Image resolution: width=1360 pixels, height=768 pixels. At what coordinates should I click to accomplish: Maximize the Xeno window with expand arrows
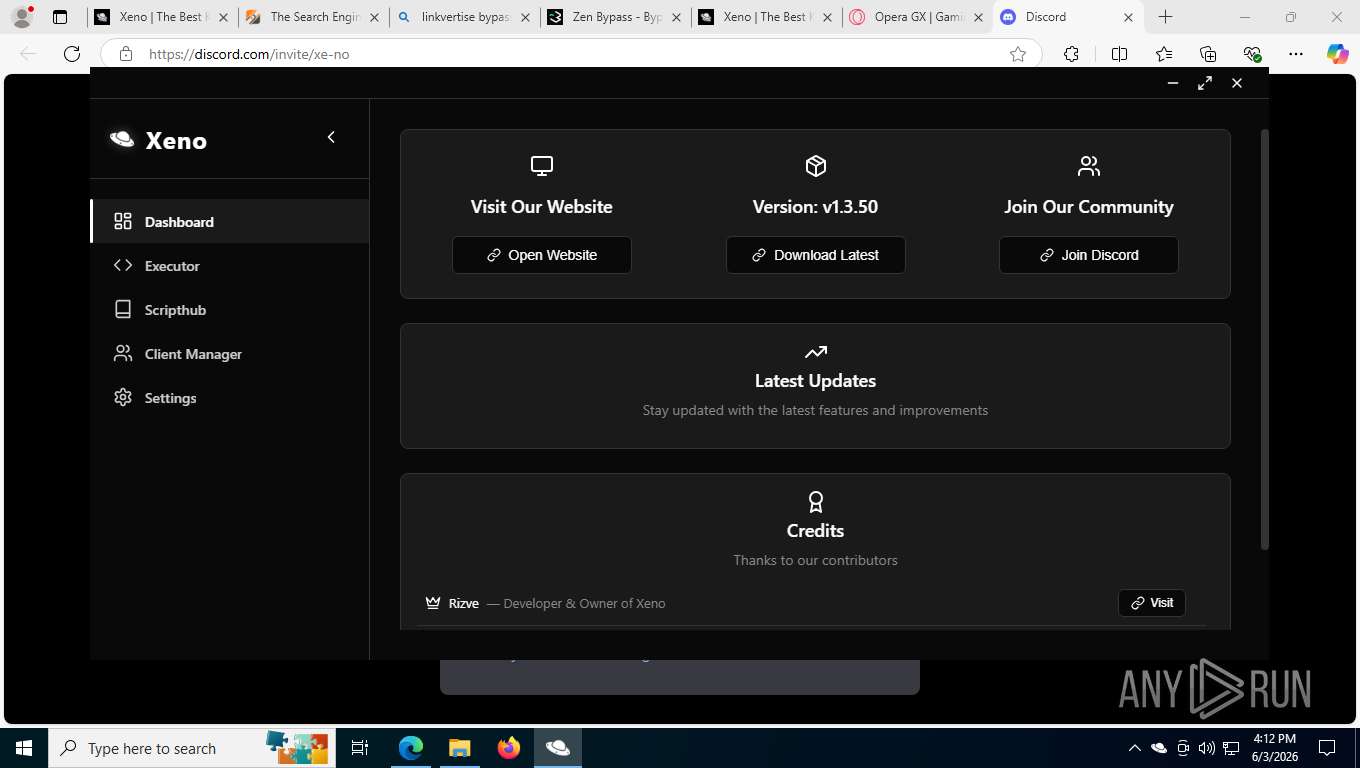pos(1205,83)
